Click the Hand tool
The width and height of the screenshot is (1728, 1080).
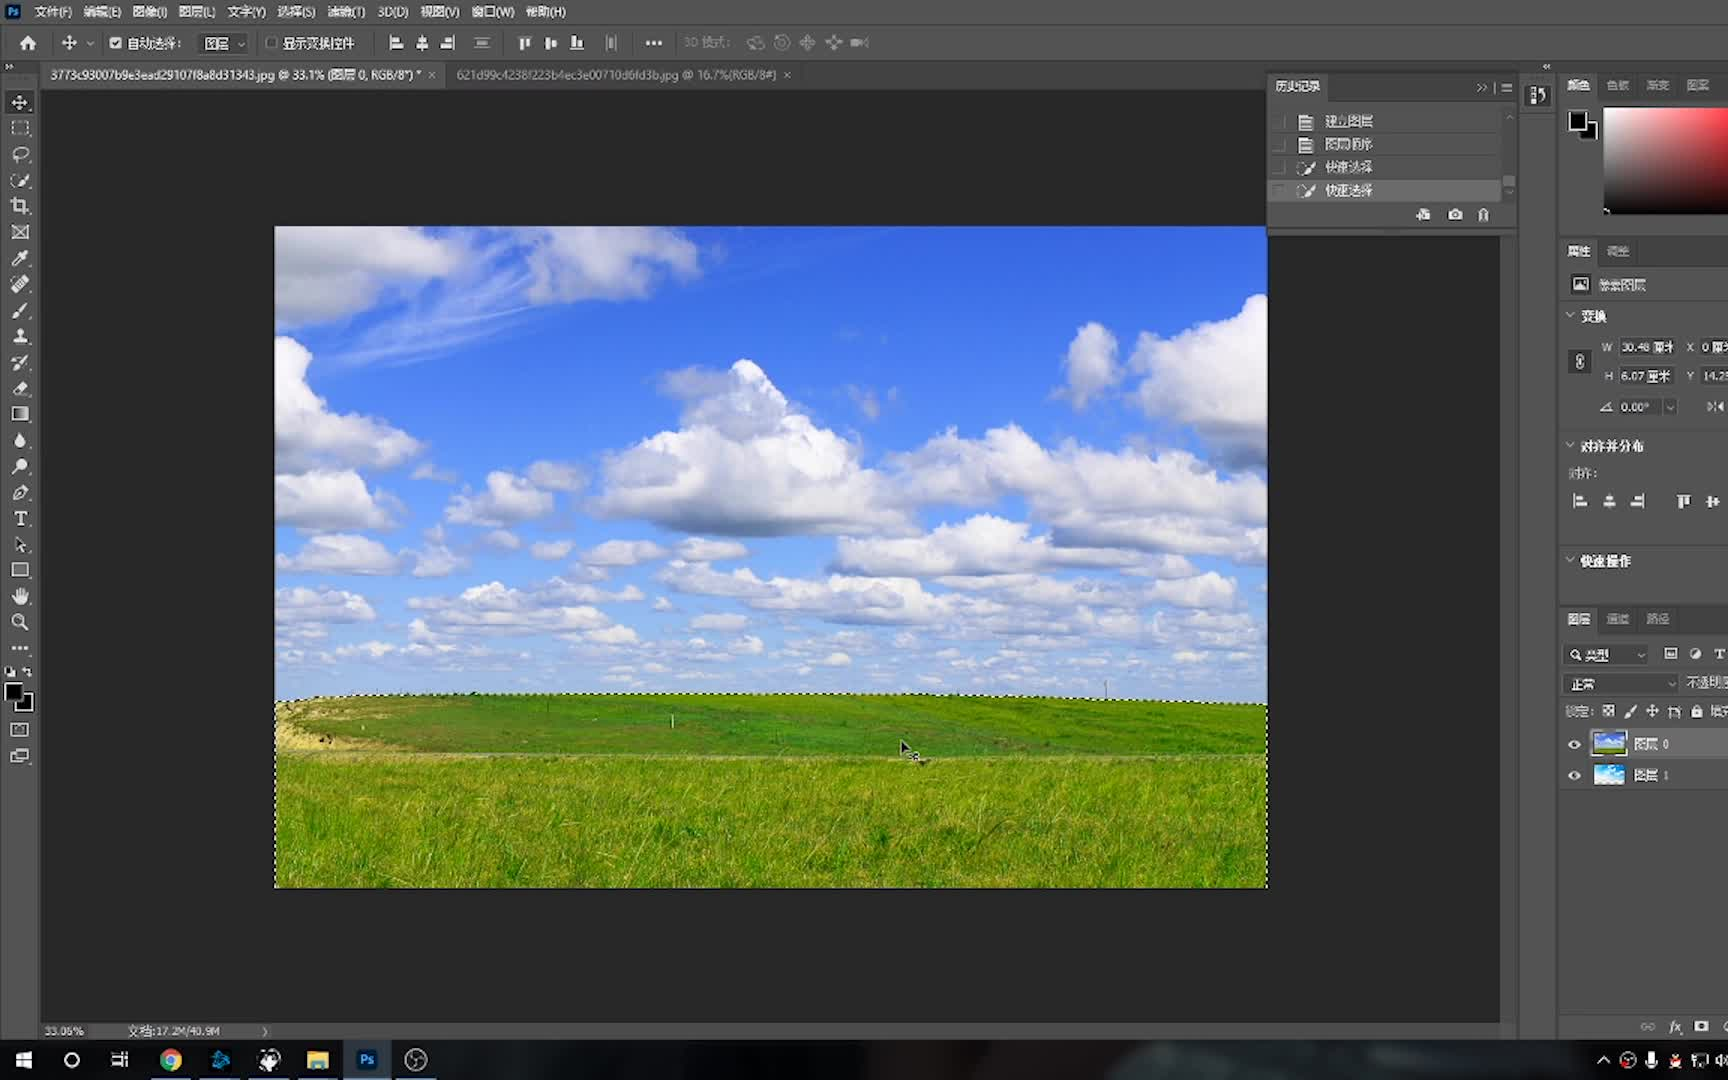(20, 596)
